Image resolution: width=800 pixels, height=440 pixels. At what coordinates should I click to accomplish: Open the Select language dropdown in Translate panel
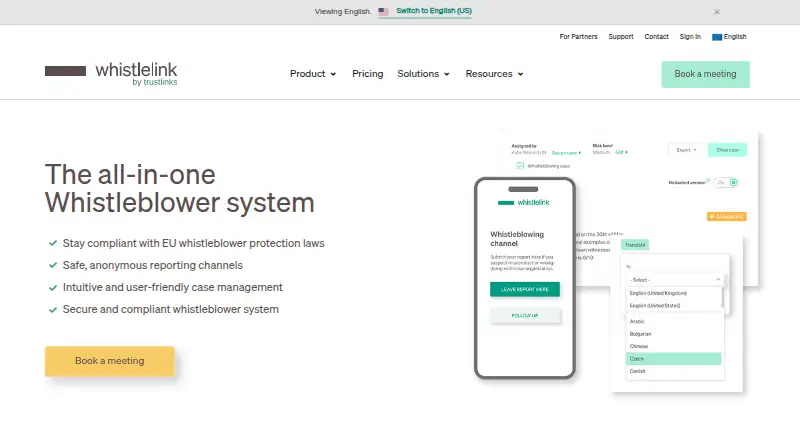pos(674,280)
